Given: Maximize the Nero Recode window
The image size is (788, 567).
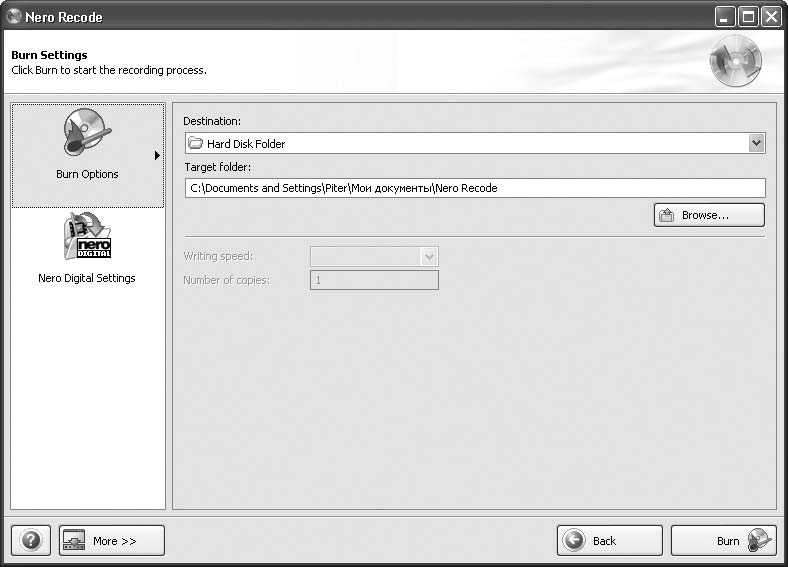Looking at the screenshot, I should (748, 17).
